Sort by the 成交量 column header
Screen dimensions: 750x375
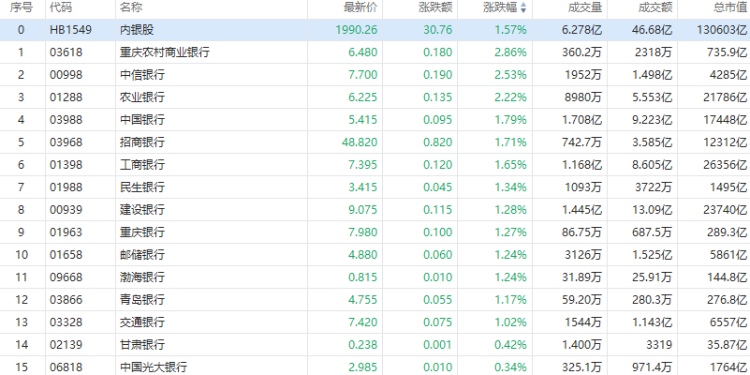[585, 8]
